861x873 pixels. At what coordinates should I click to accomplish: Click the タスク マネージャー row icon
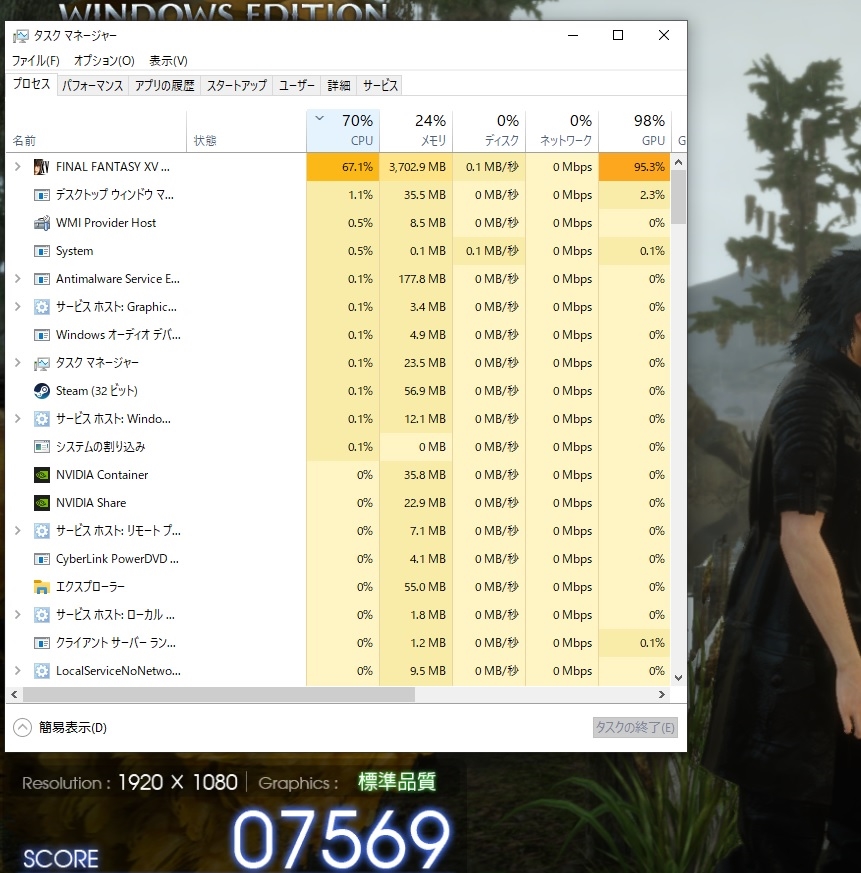tap(42, 363)
